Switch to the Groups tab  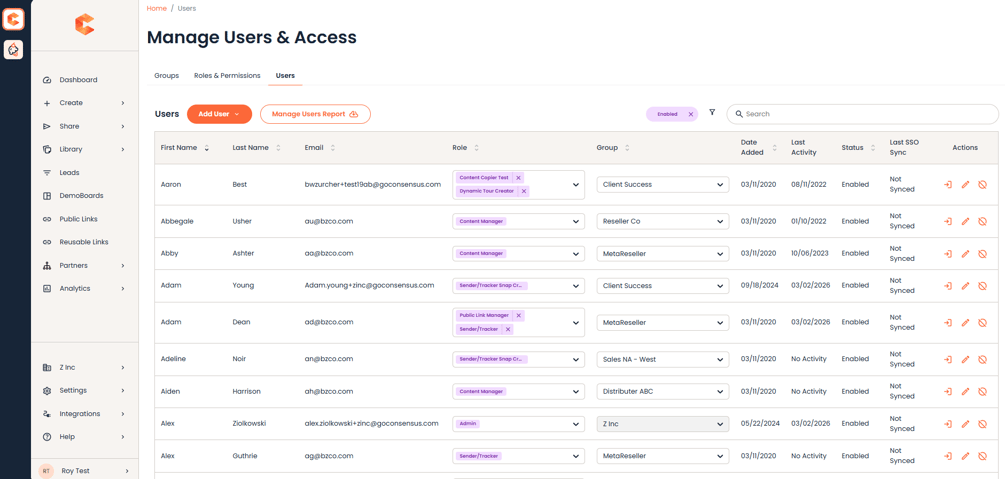[167, 76]
